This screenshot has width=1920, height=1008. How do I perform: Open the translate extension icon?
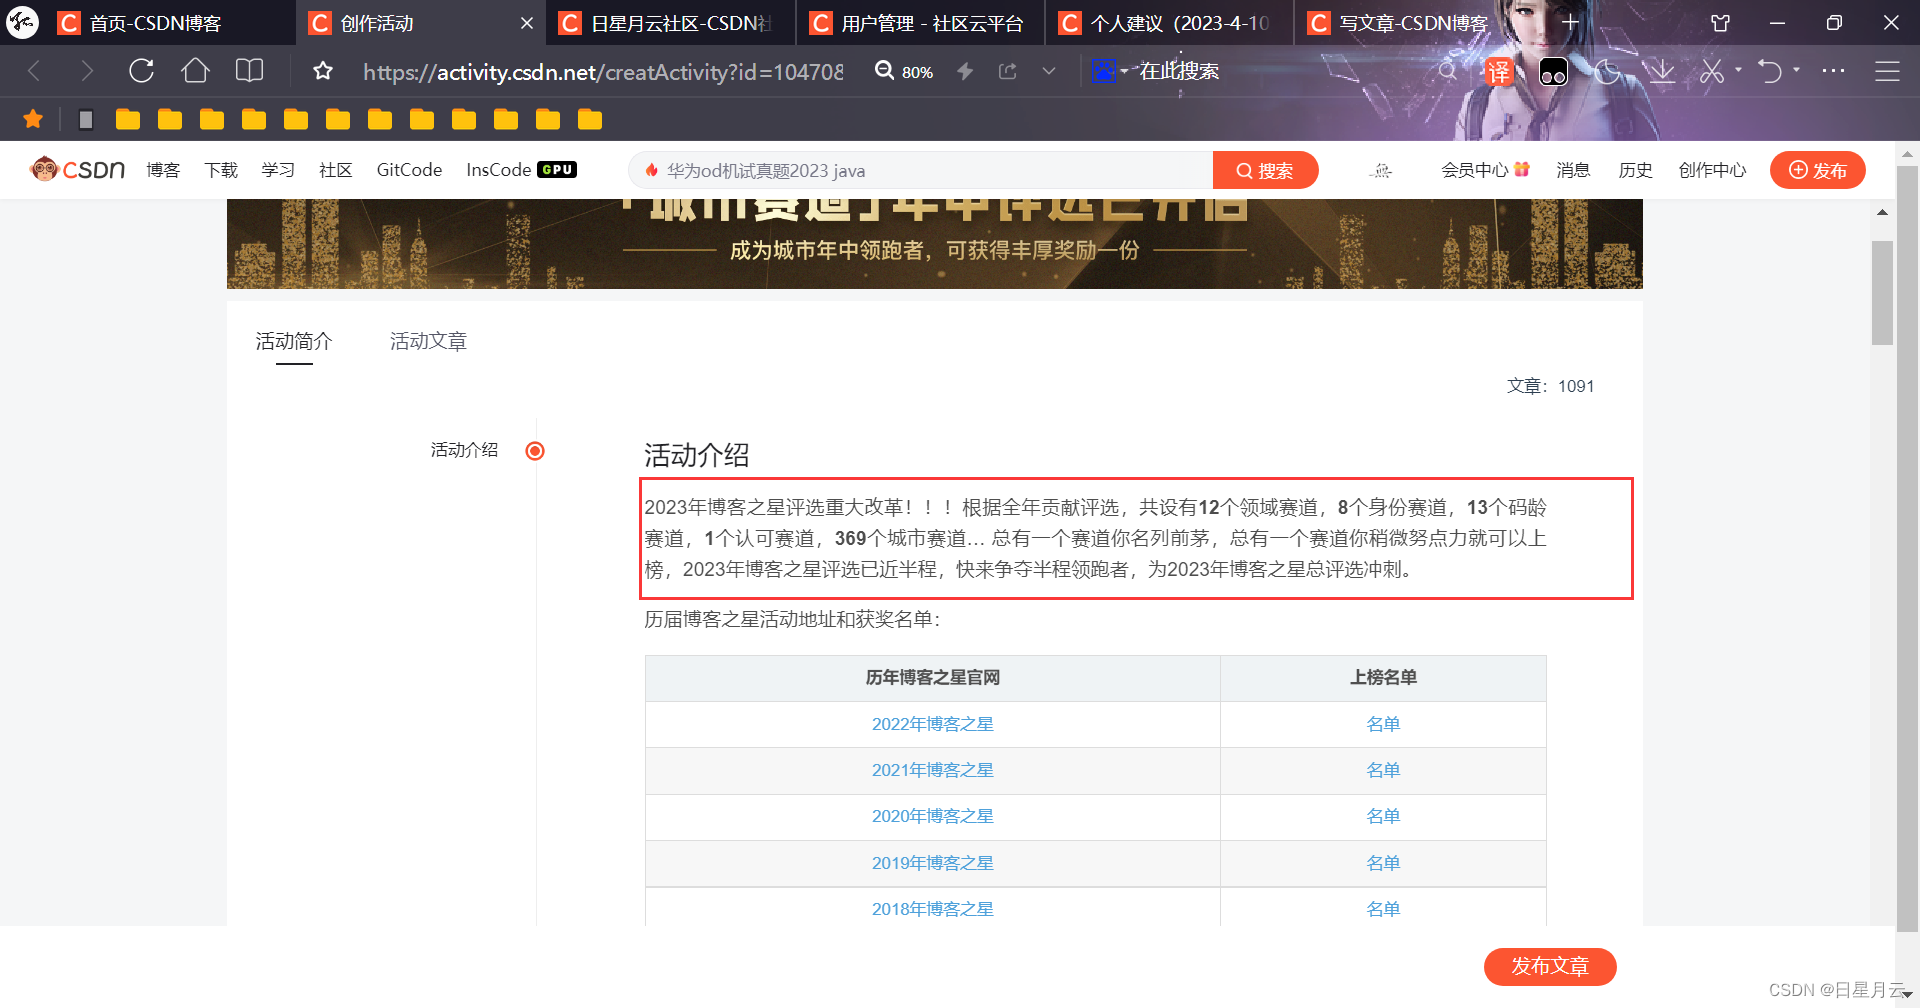(x=1498, y=72)
